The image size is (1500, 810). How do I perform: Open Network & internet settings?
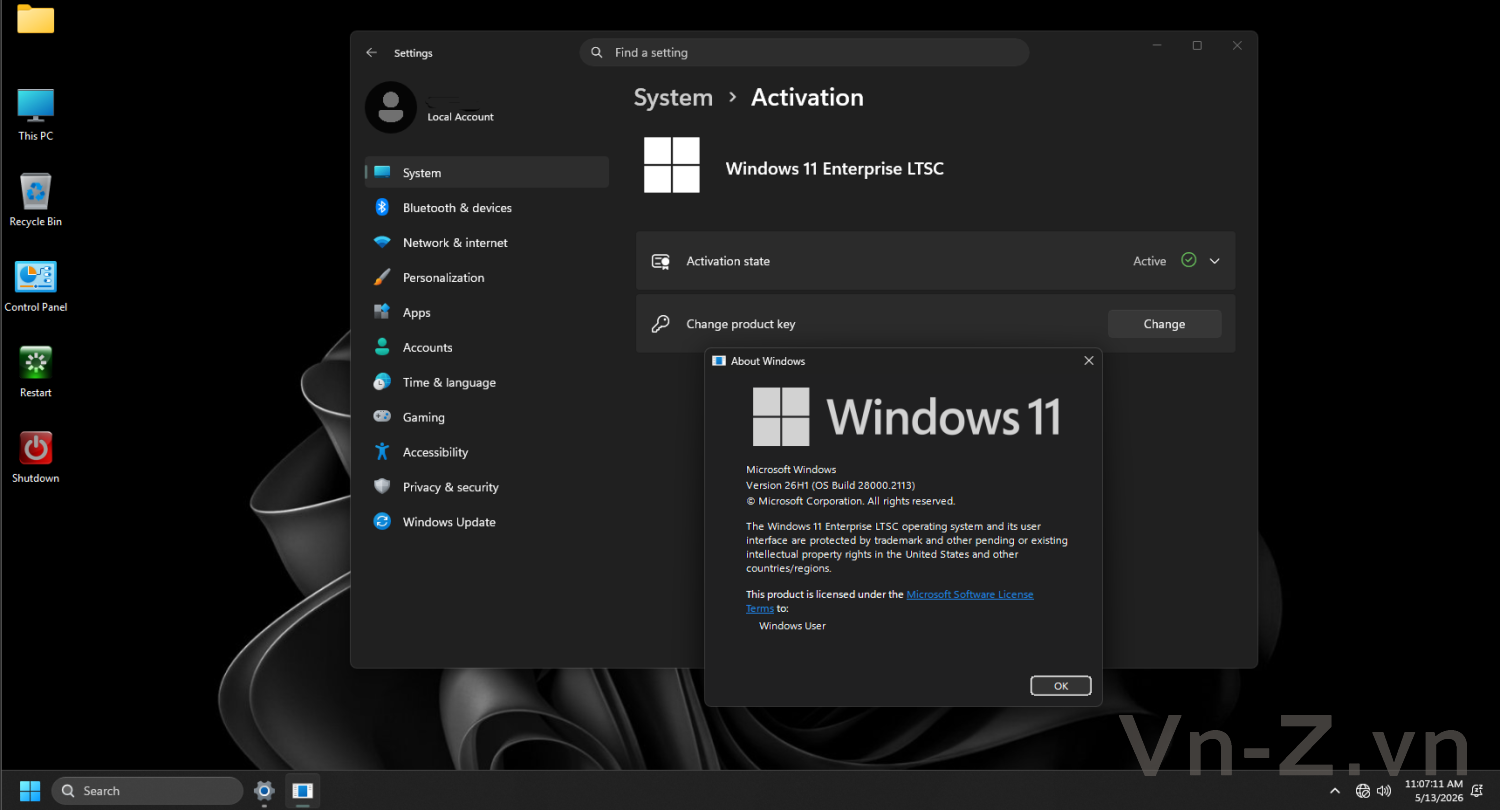tap(487, 243)
